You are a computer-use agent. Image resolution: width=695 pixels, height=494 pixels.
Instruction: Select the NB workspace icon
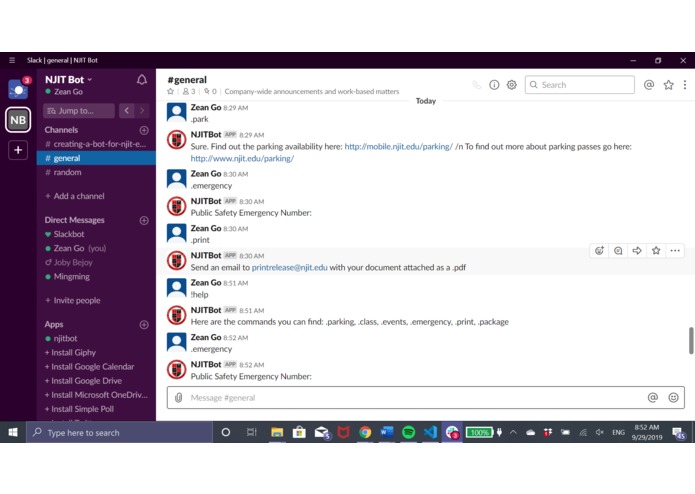pos(18,120)
